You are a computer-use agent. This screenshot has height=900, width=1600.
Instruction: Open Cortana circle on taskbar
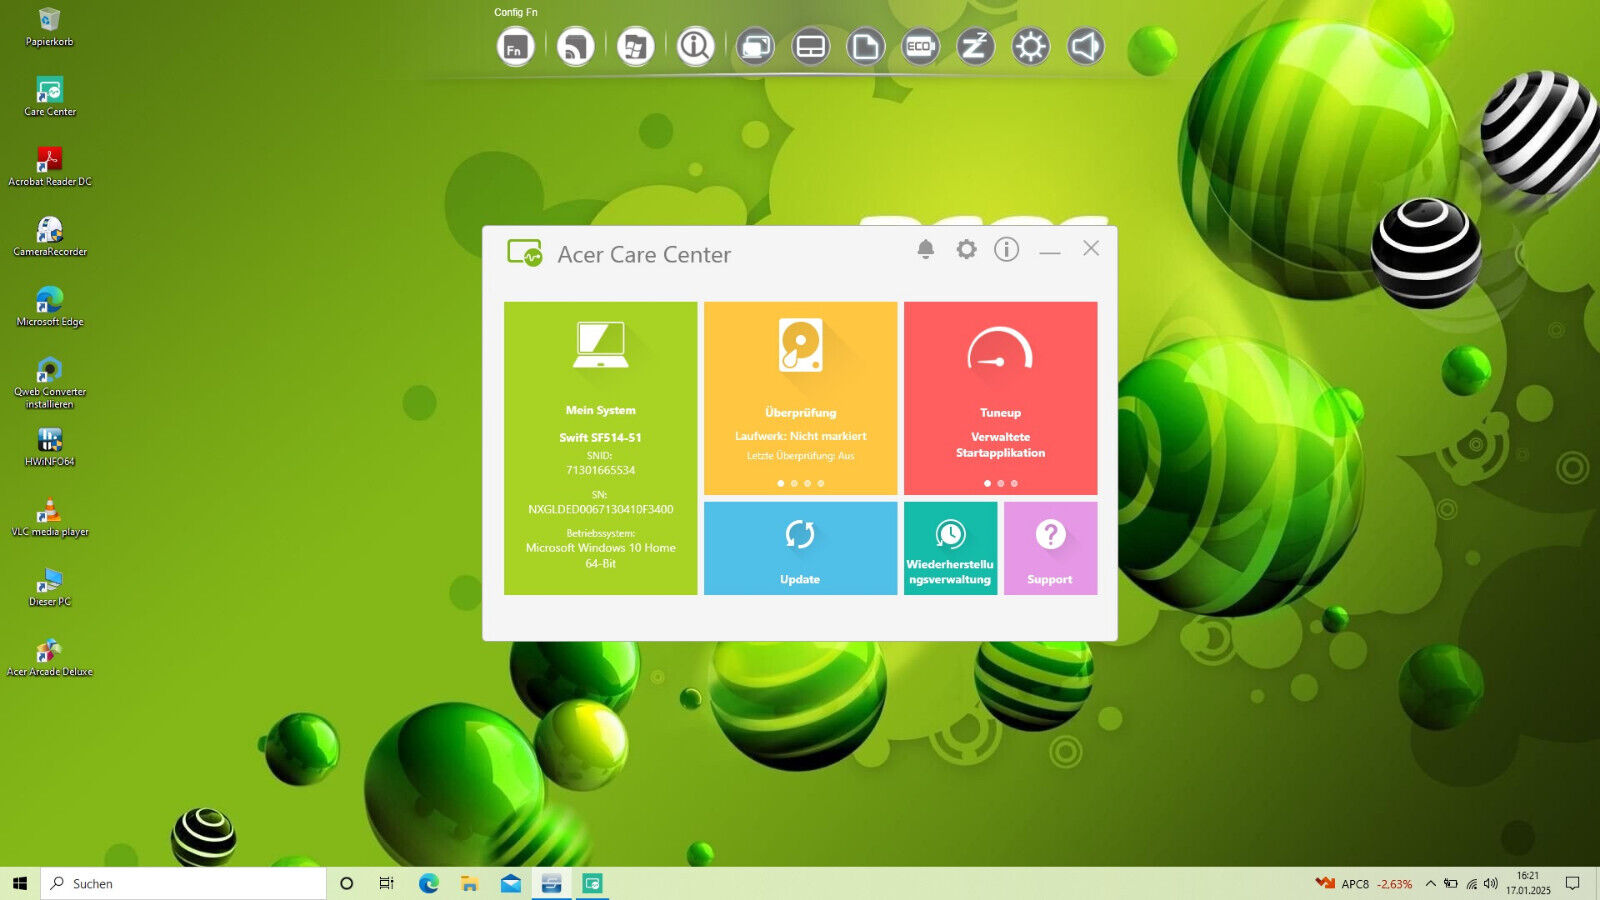(346, 883)
